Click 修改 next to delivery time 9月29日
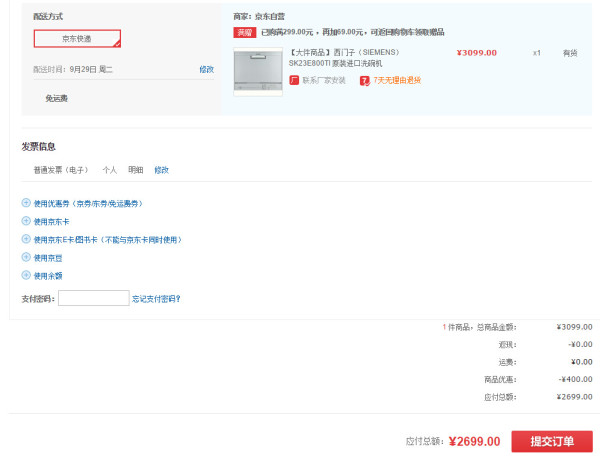The image size is (600, 456). tap(206, 69)
